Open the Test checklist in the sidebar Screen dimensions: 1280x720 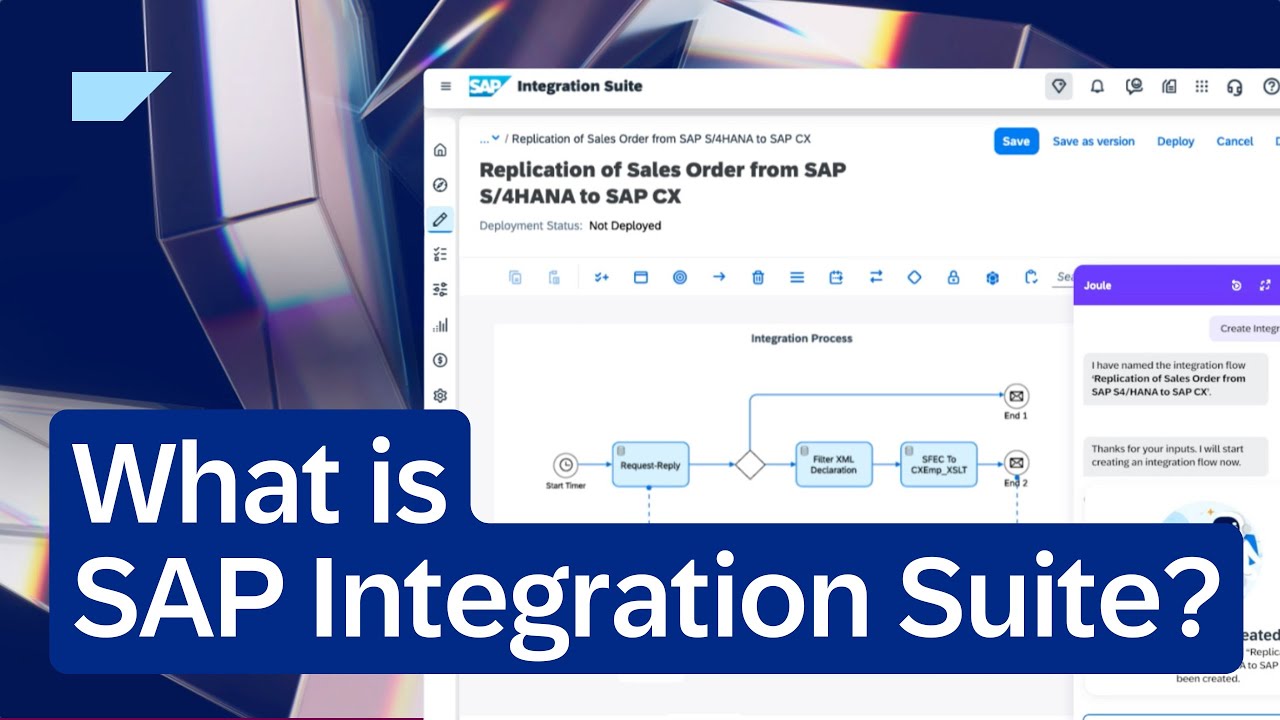(x=440, y=255)
